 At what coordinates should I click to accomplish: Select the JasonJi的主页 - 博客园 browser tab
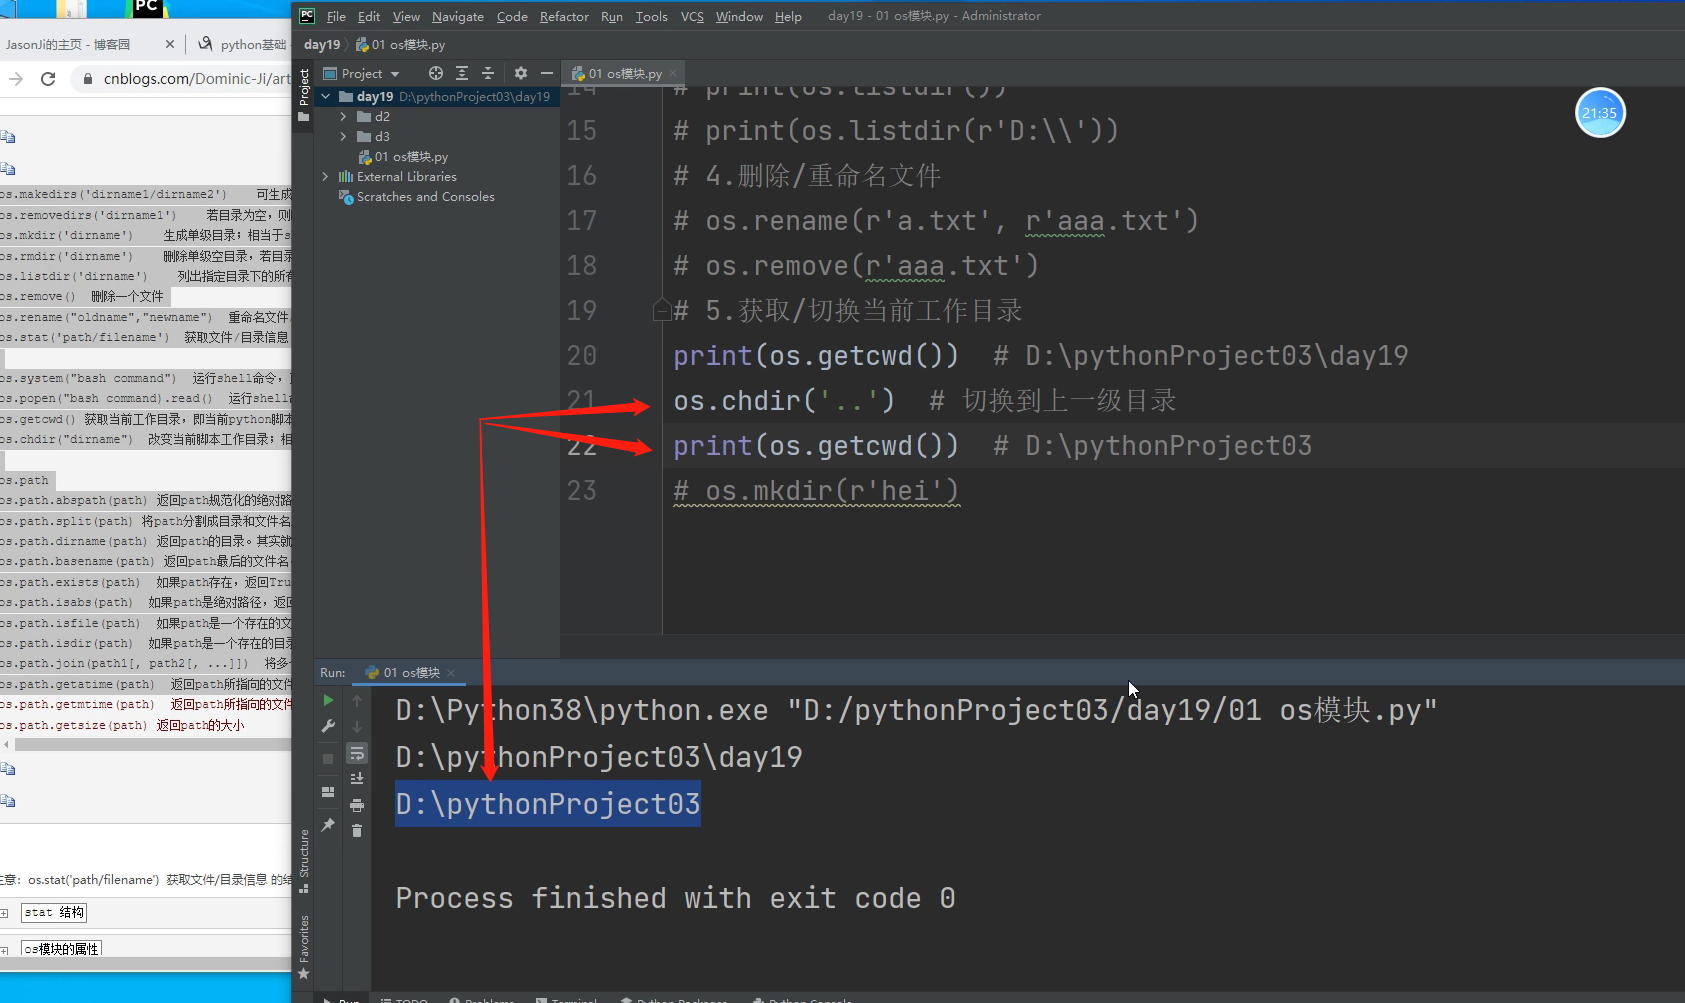[68, 45]
